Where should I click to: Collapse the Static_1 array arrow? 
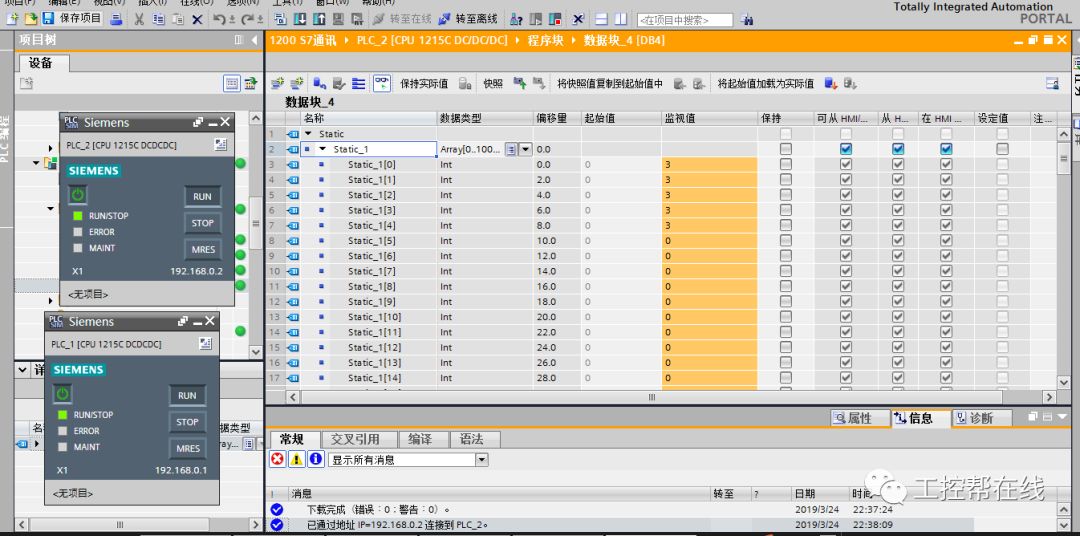click(x=322, y=149)
